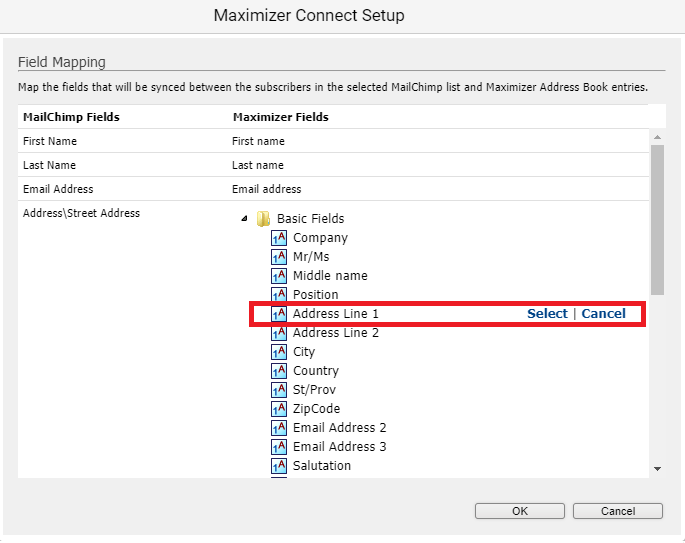The width and height of the screenshot is (685, 543).
Task: Click the MailChimp Fields column header
Action: click(x=71, y=117)
